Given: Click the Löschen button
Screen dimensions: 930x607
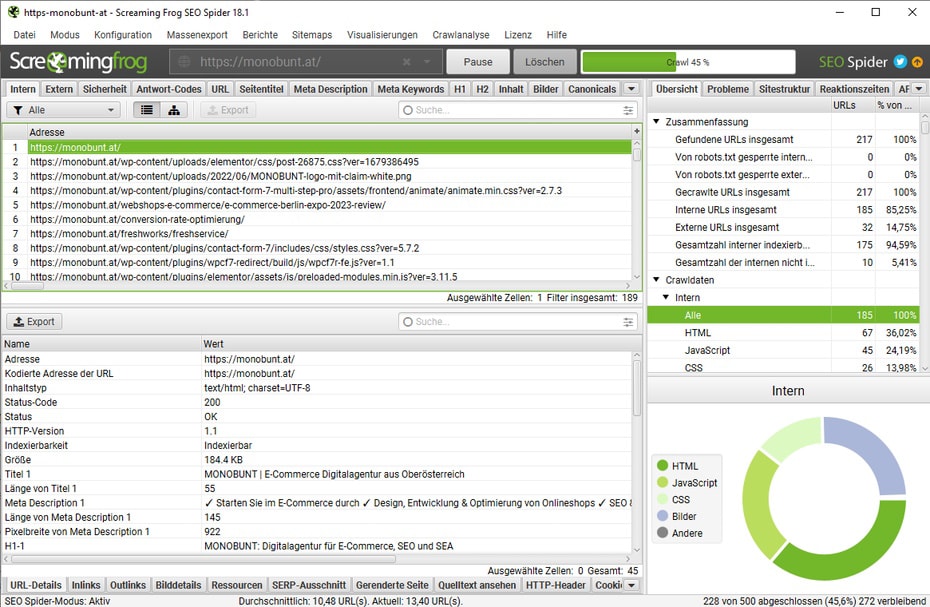Looking at the screenshot, I should coord(544,62).
